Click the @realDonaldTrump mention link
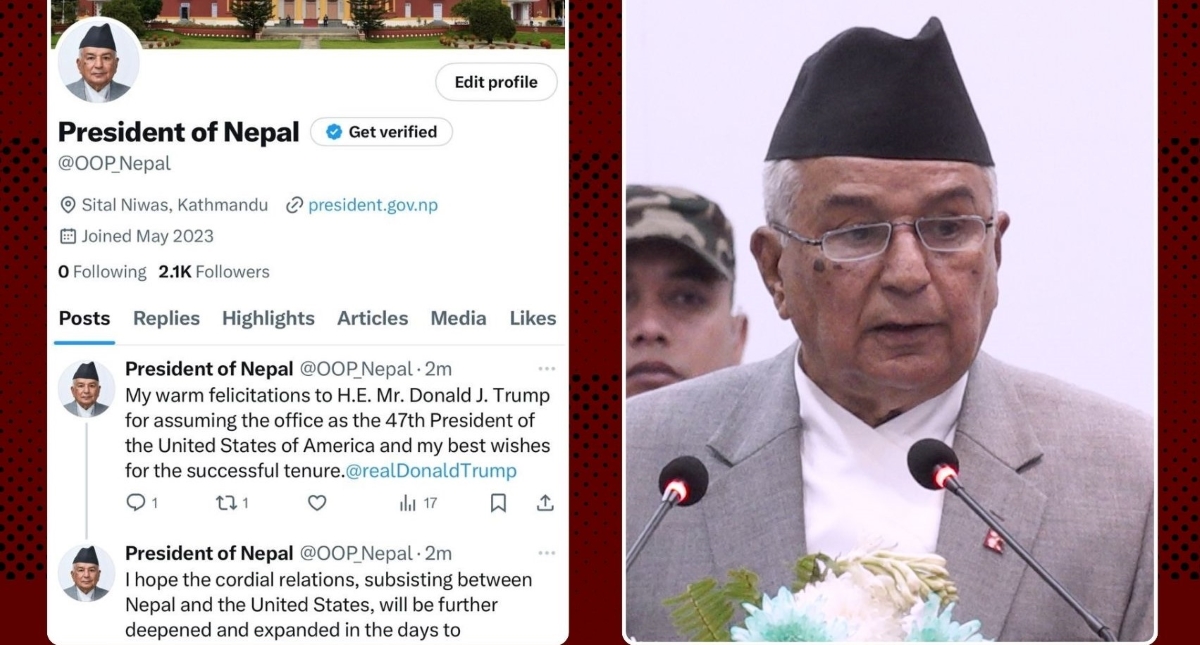The image size is (1200, 645). [x=431, y=470]
